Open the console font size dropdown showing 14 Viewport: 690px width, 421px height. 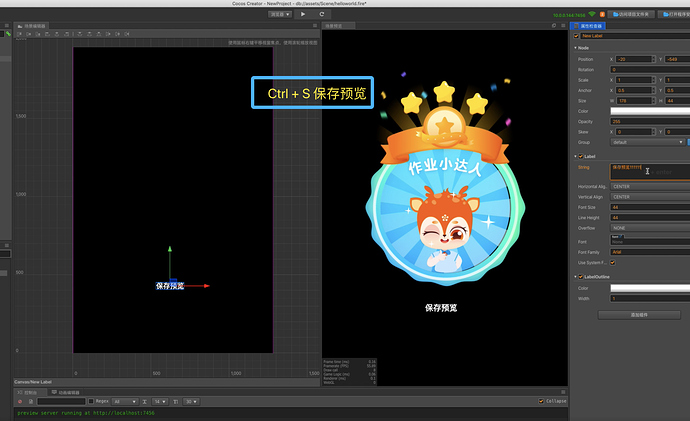(160, 402)
